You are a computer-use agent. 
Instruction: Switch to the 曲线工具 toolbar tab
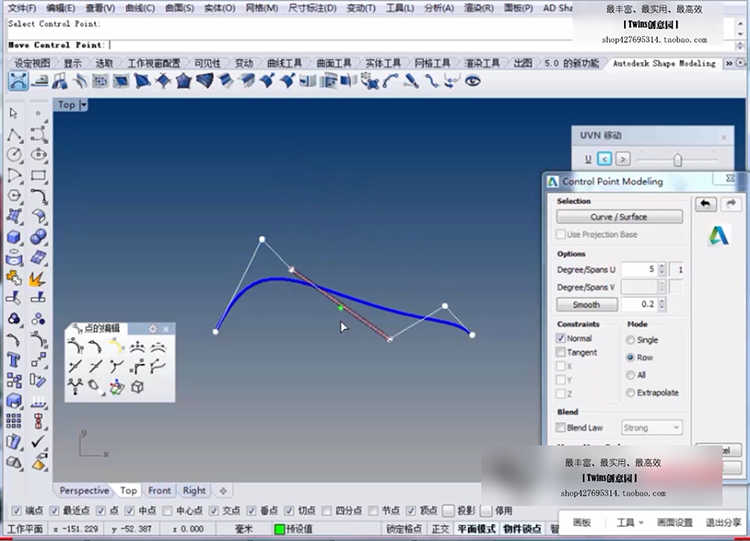(284, 63)
